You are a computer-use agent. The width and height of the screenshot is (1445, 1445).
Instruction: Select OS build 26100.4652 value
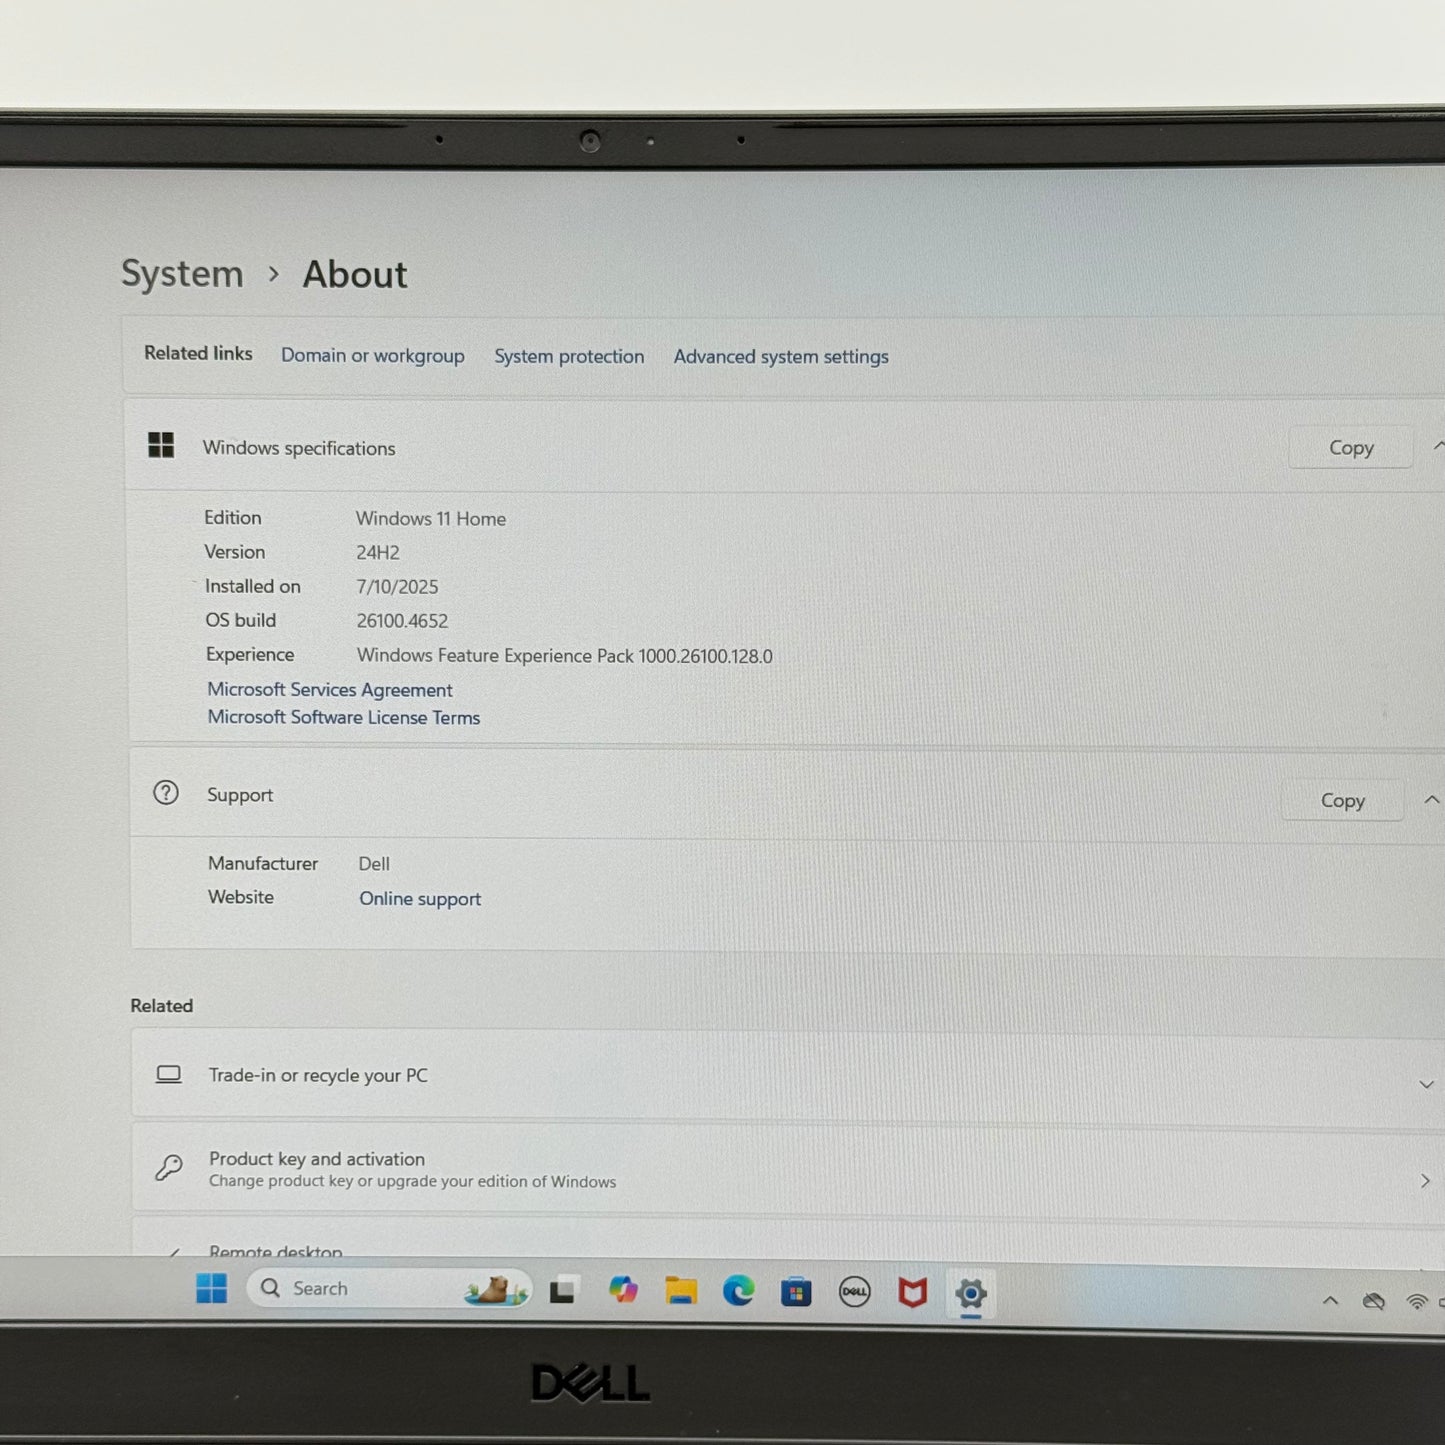point(402,620)
